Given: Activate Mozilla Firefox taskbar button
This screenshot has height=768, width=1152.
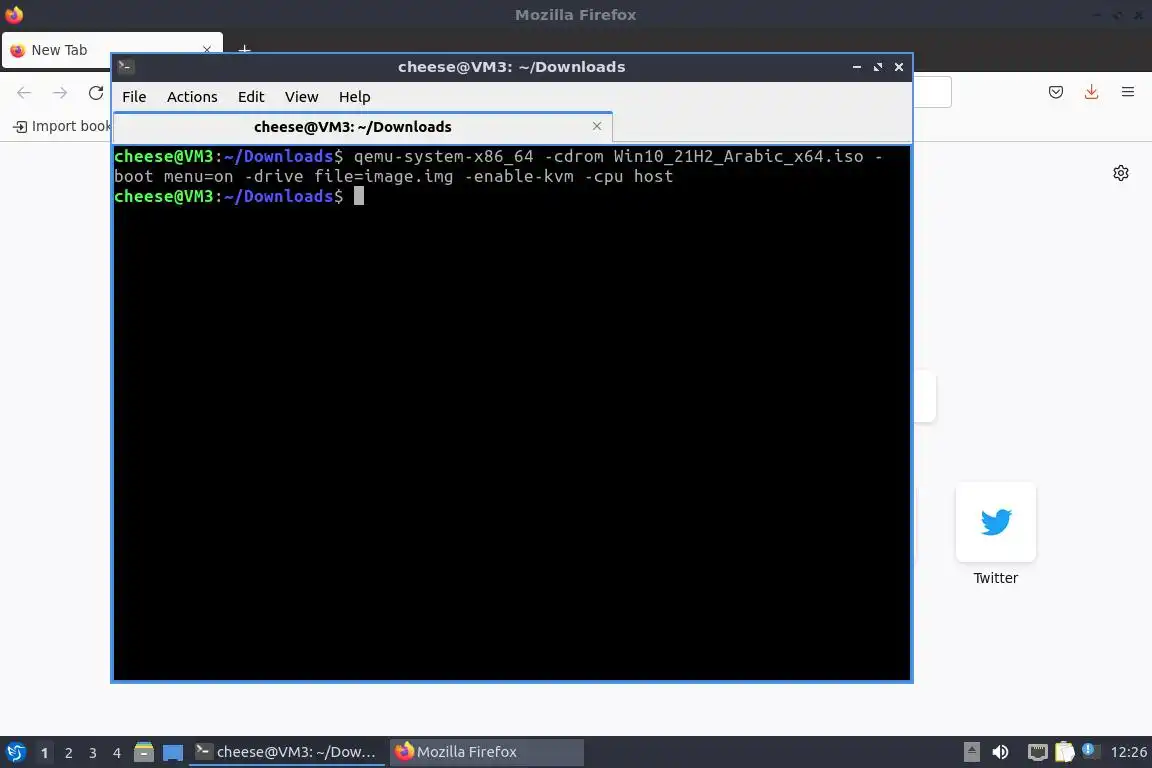Looking at the screenshot, I should pos(486,752).
